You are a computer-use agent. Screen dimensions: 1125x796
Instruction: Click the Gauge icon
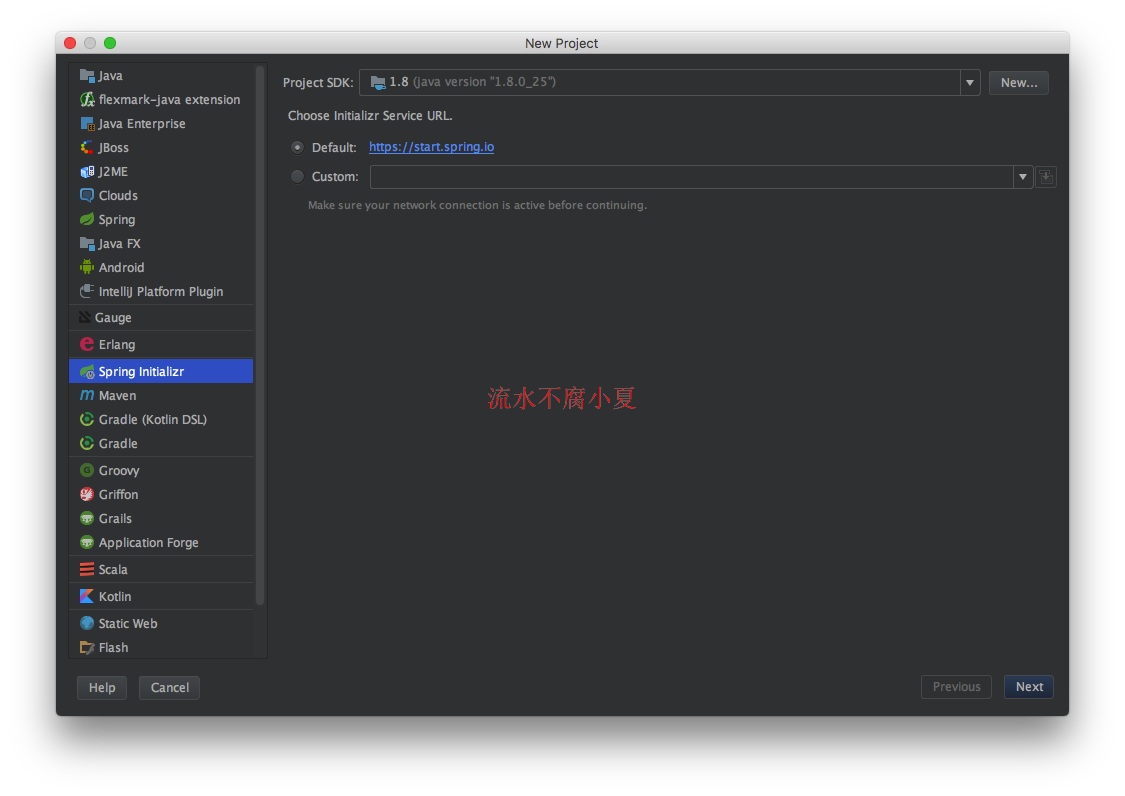point(85,317)
